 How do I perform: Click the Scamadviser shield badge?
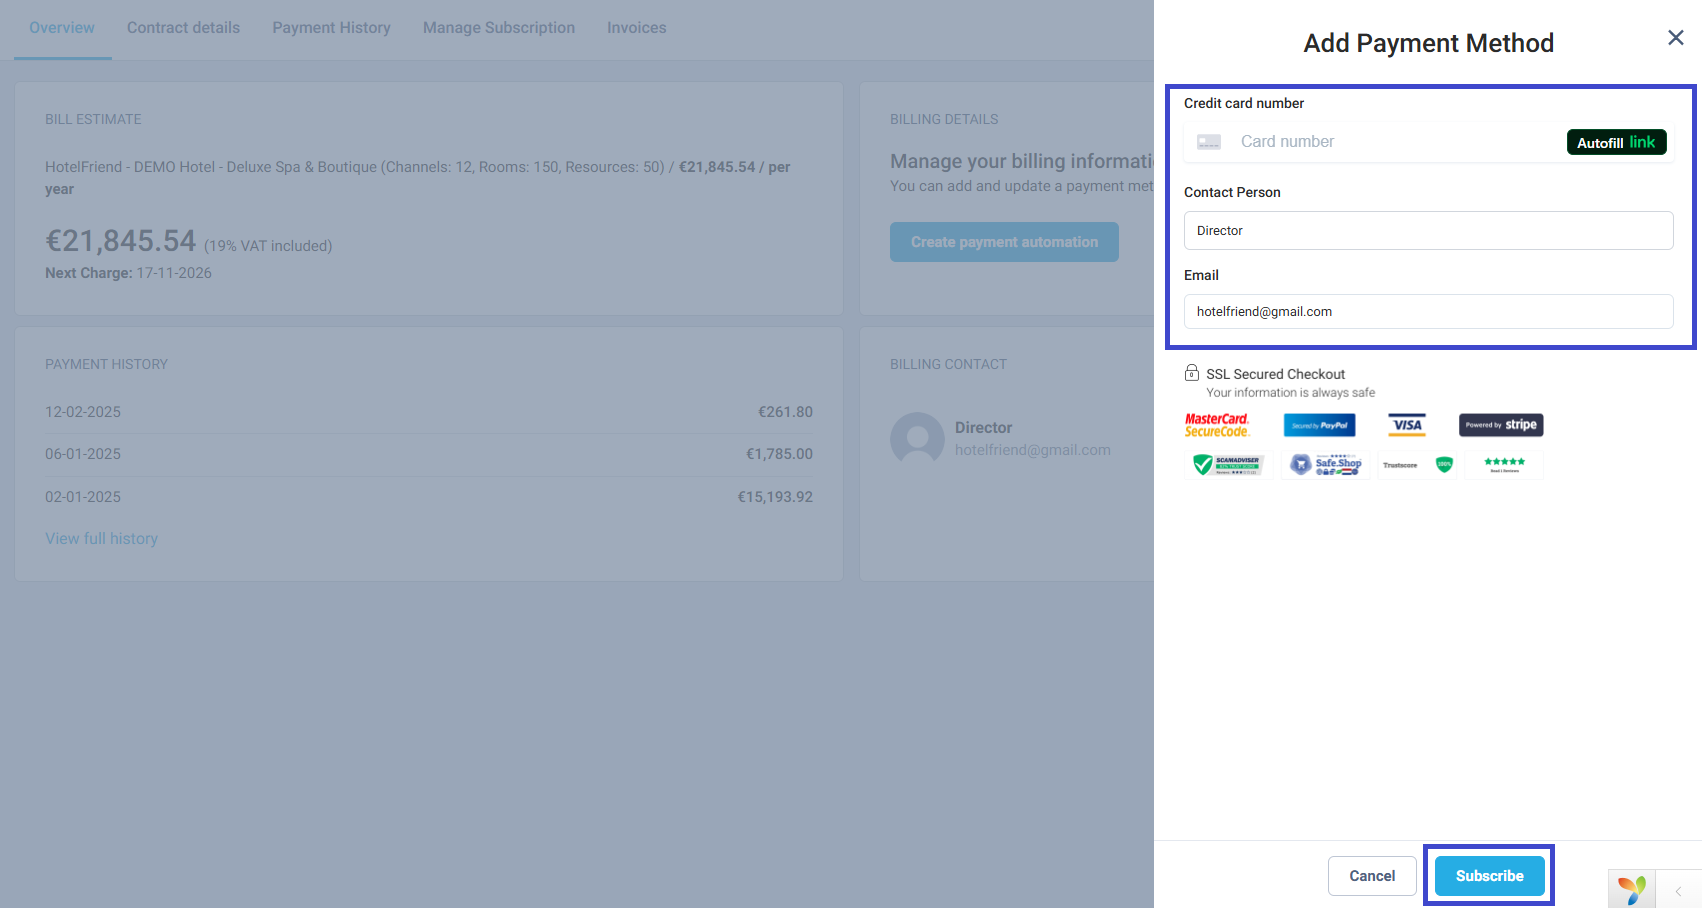(1228, 465)
